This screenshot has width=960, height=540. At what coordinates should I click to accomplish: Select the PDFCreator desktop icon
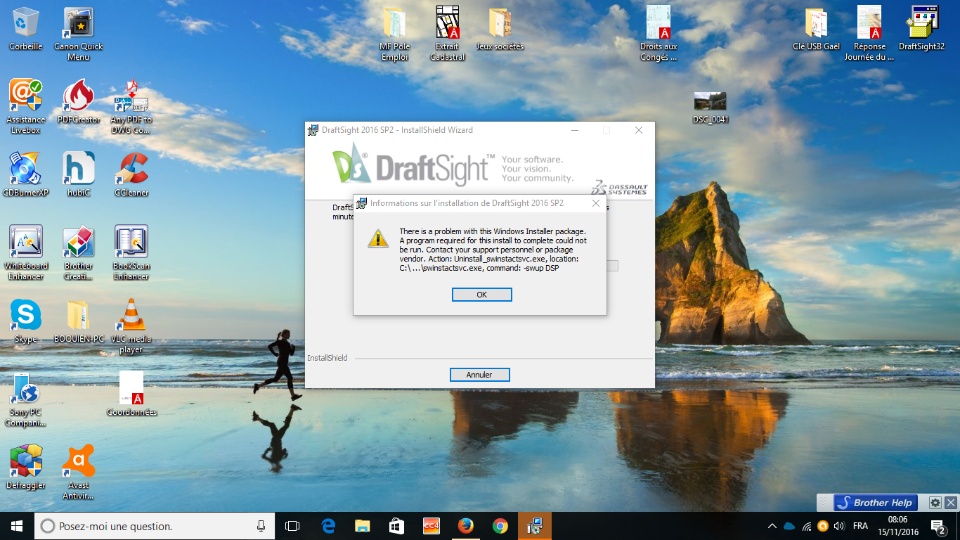tap(78, 102)
